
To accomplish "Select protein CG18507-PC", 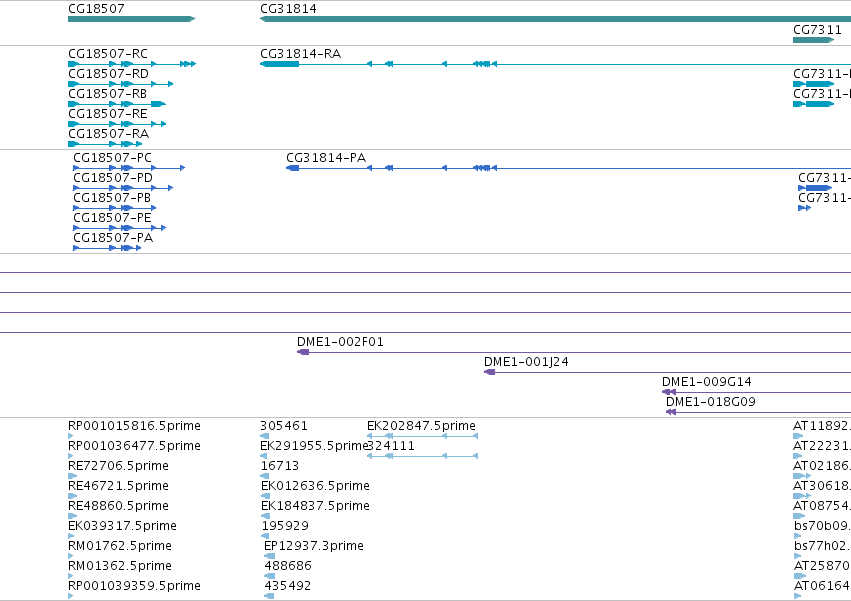I will point(129,168).
